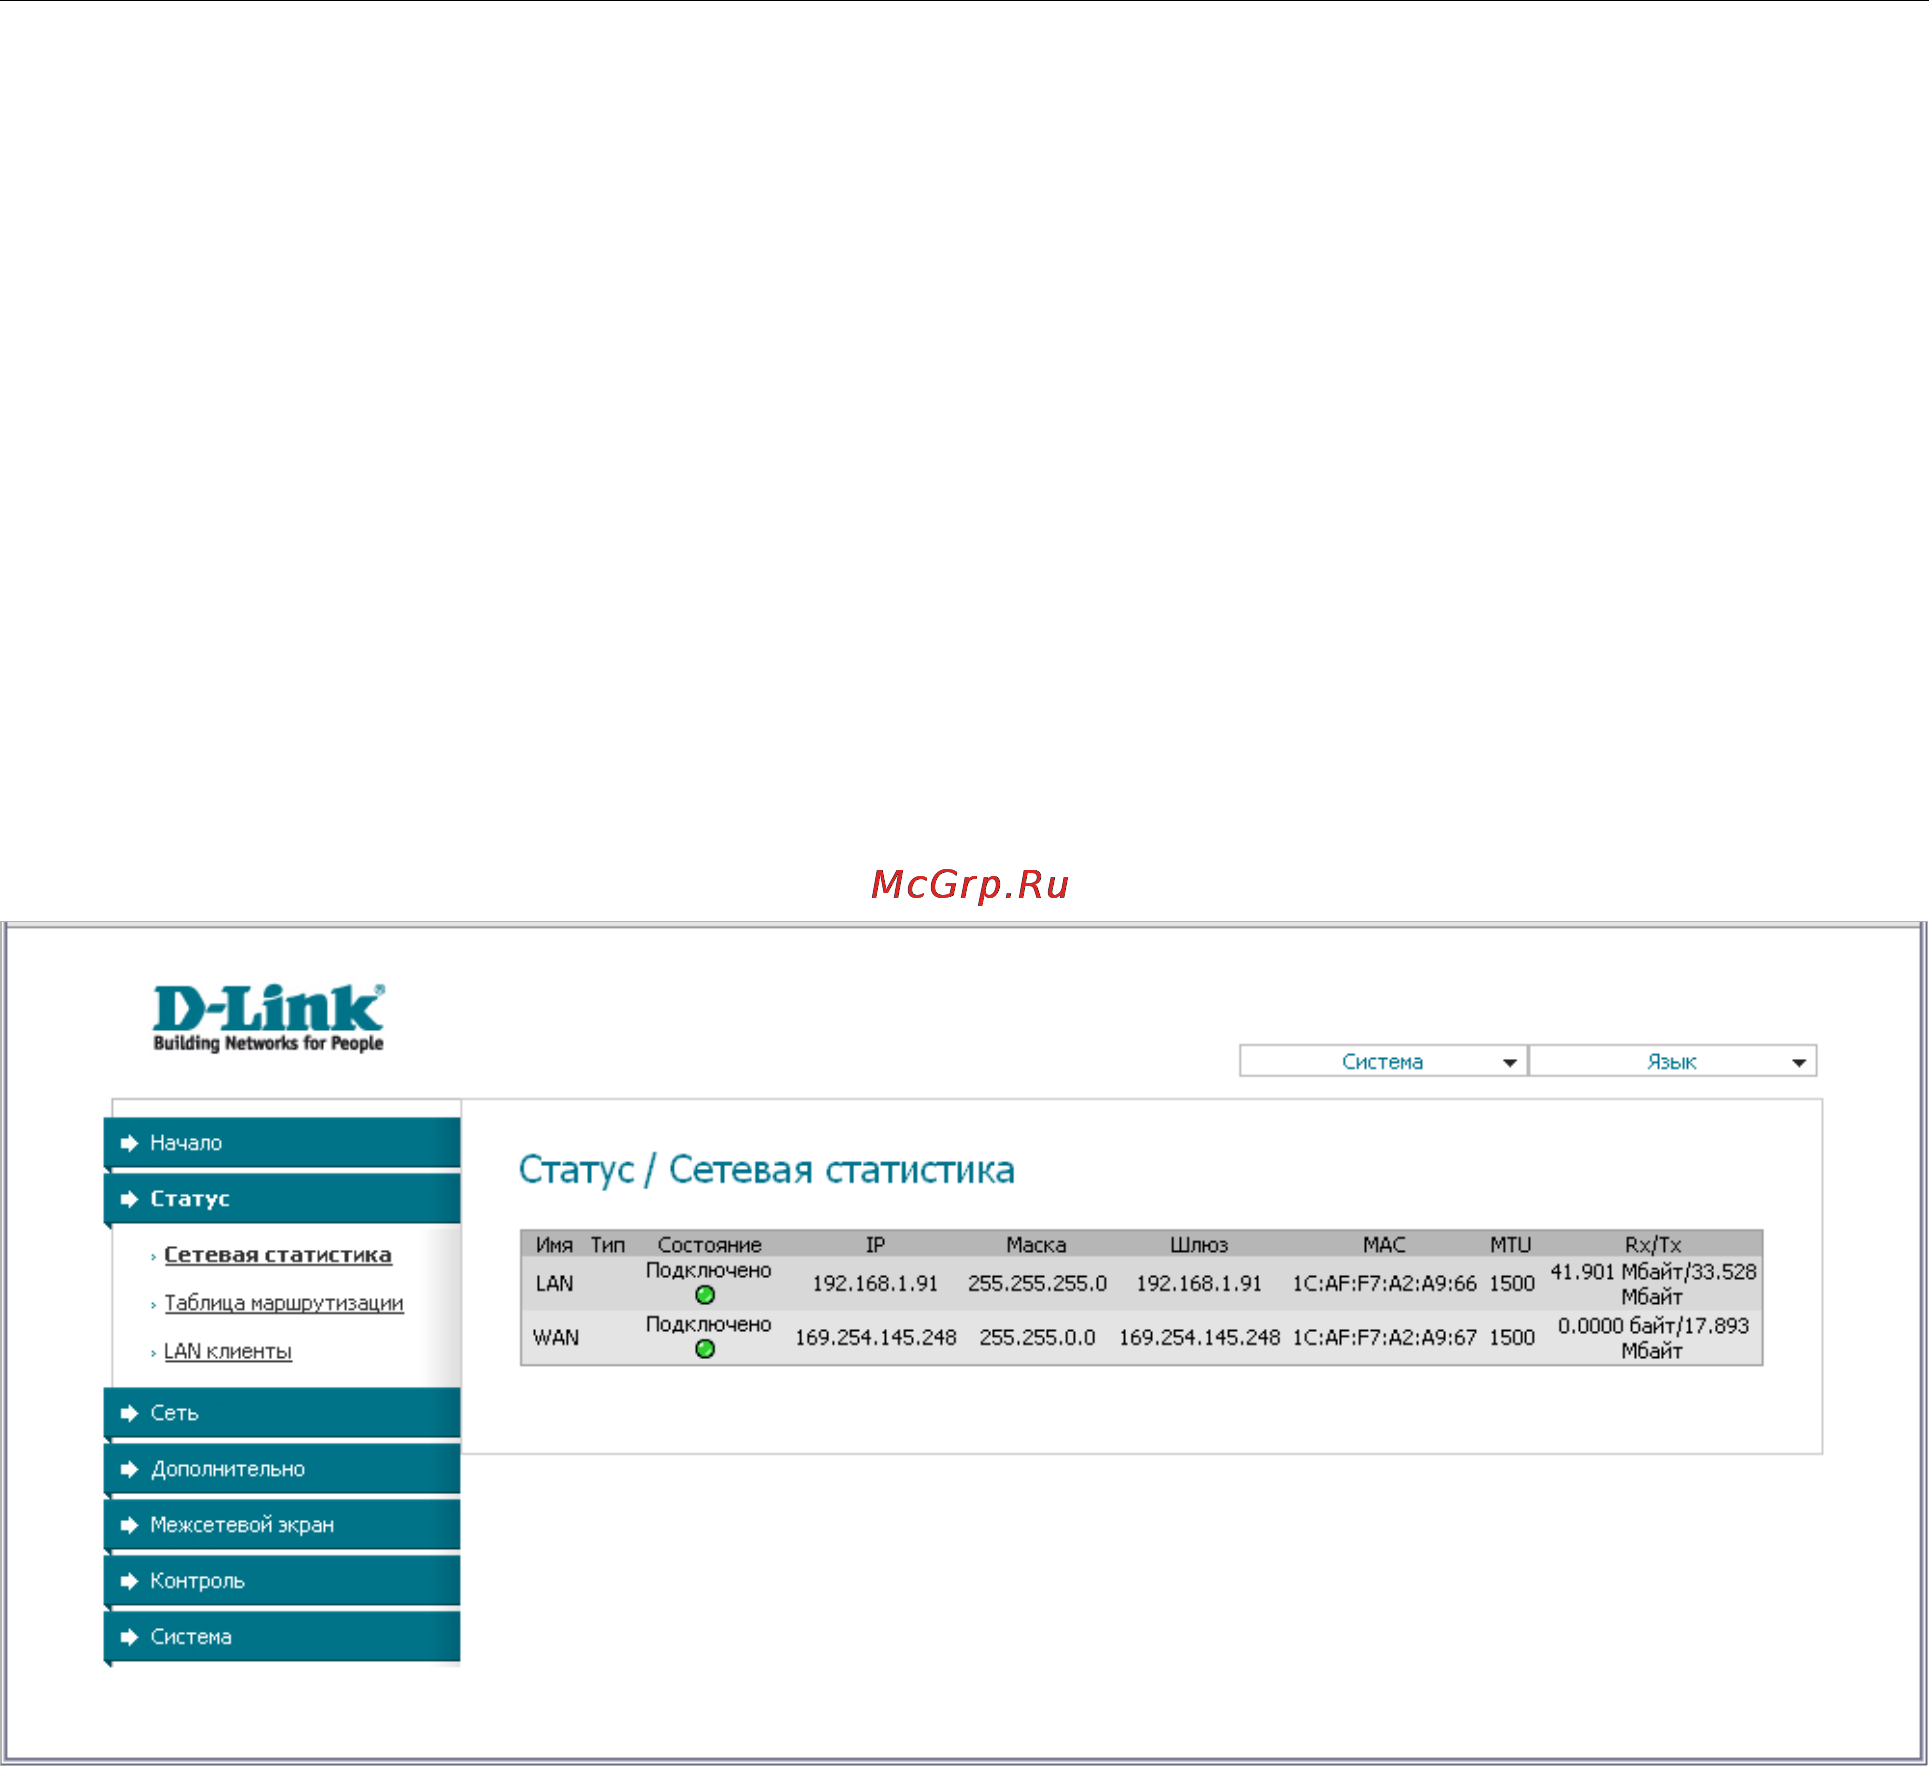Click the arrow icon beside Межсетевой экран
This screenshot has height=1766, width=1929.
(x=129, y=1525)
